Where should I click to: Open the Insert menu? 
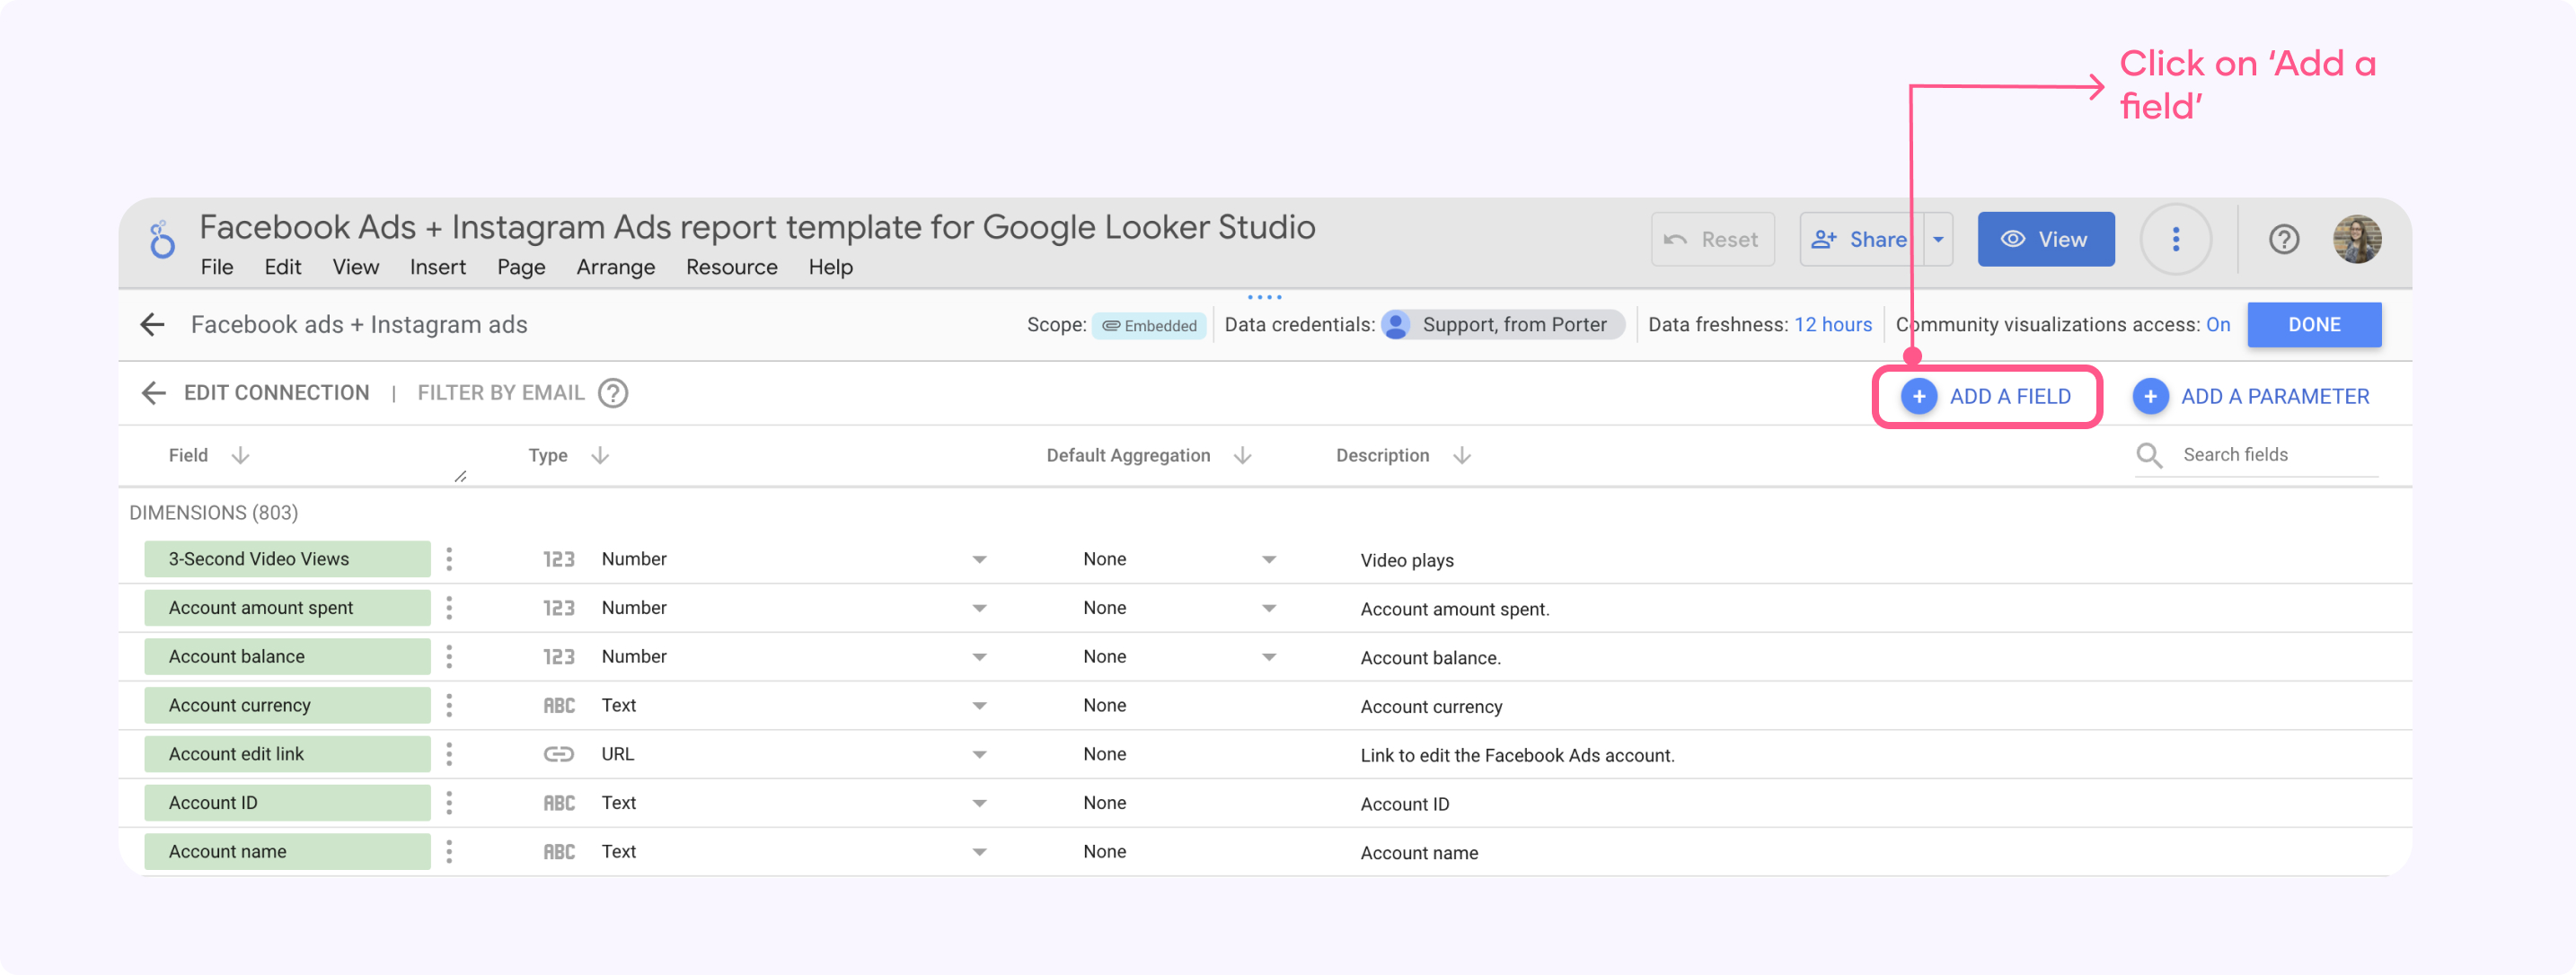[x=438, y=268]
